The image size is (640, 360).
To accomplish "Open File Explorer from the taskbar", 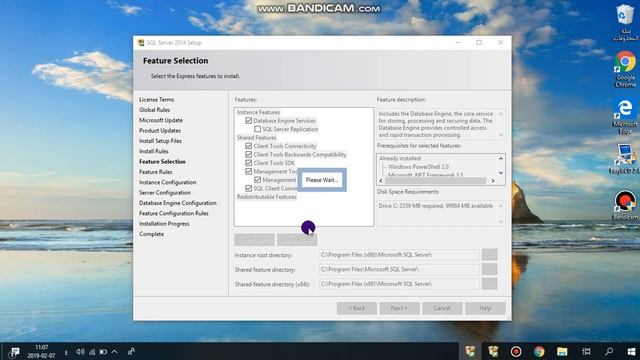I will 562,351.
